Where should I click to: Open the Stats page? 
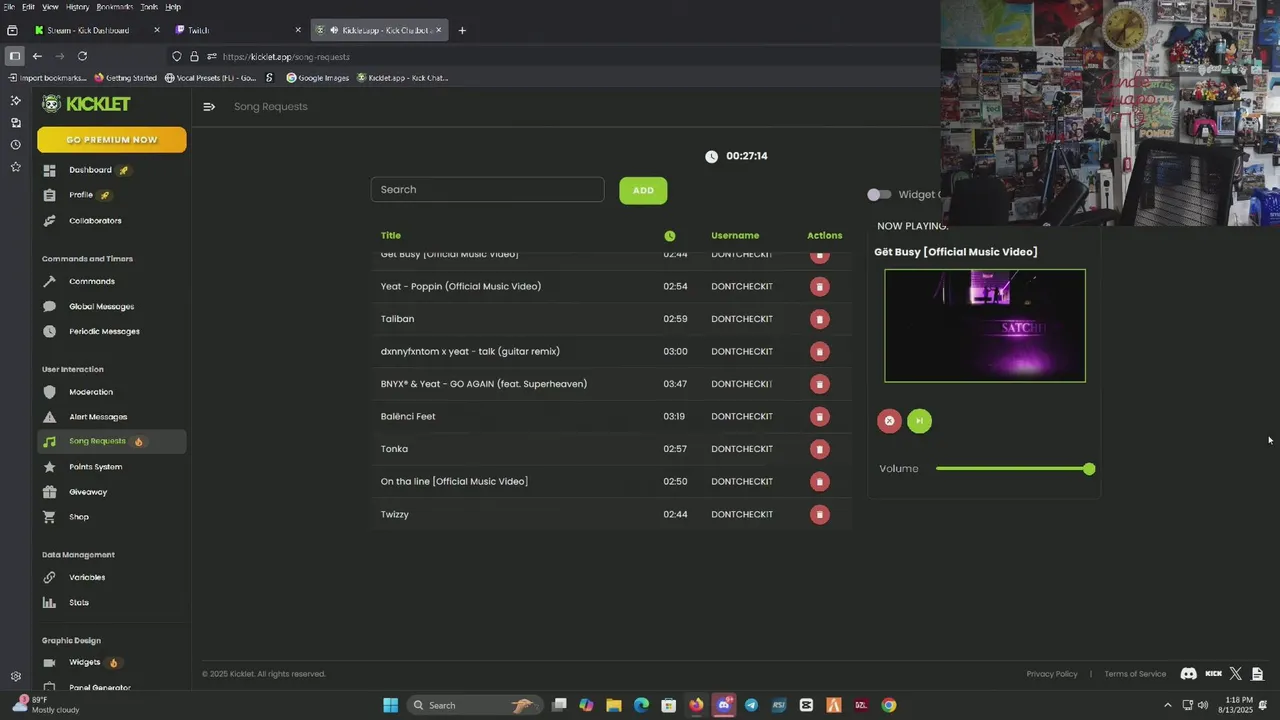tap(112, 603)
